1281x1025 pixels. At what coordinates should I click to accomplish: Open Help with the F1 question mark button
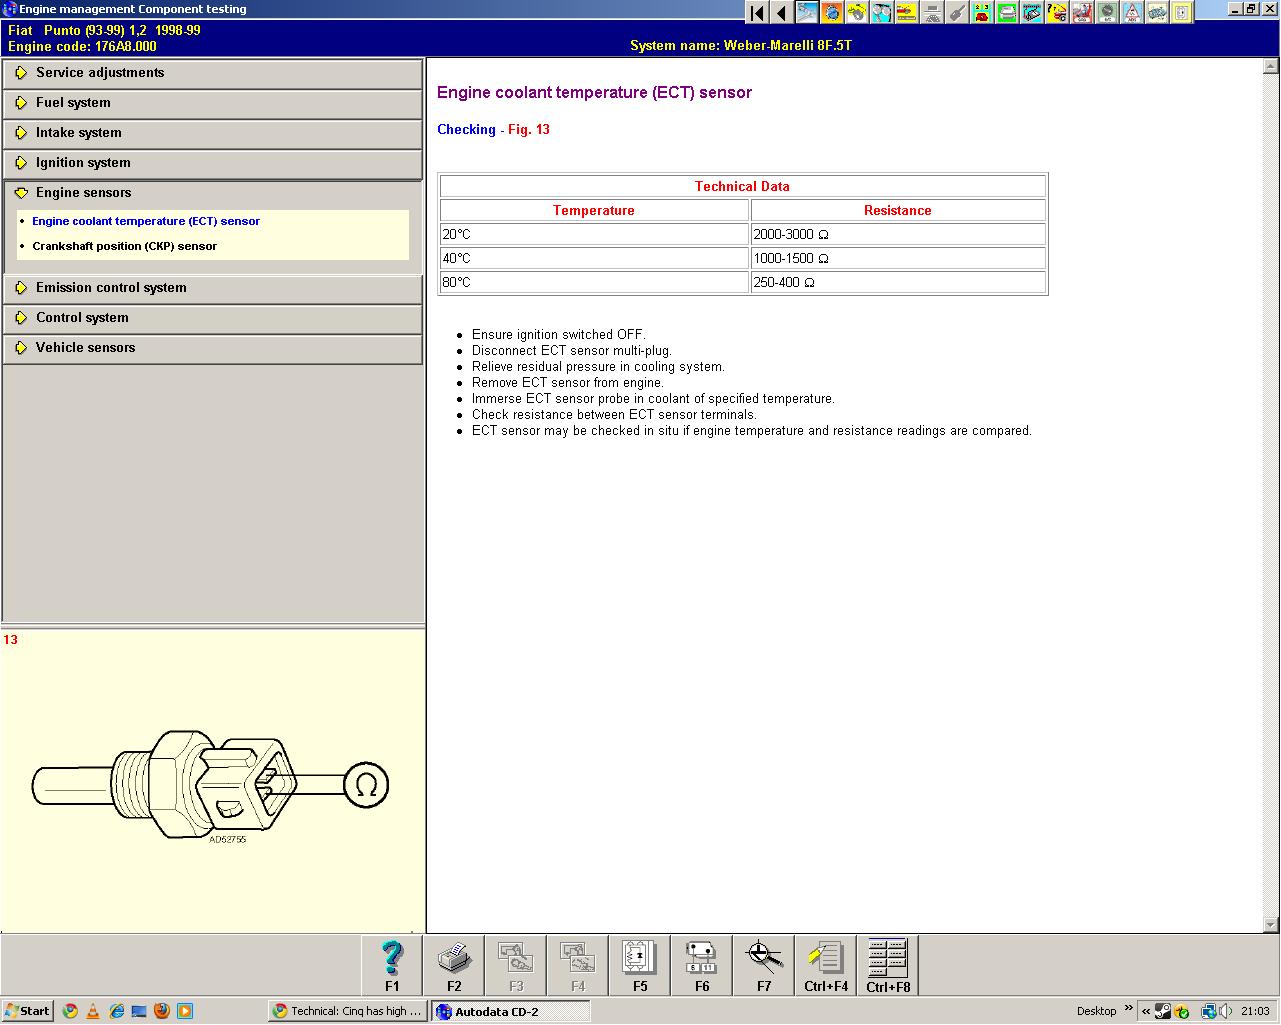[x=392, y=966]
